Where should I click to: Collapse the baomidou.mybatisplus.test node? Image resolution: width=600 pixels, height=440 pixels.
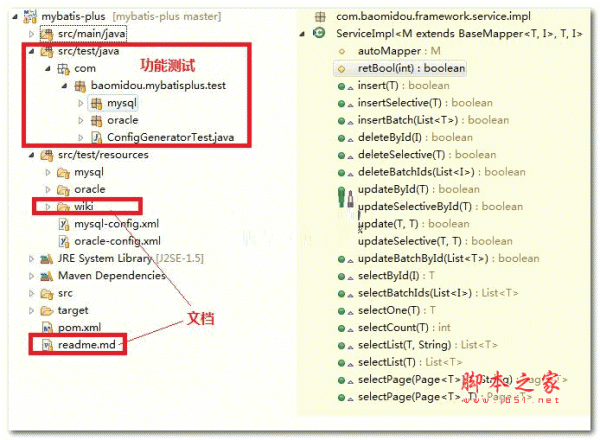(64, 86)
